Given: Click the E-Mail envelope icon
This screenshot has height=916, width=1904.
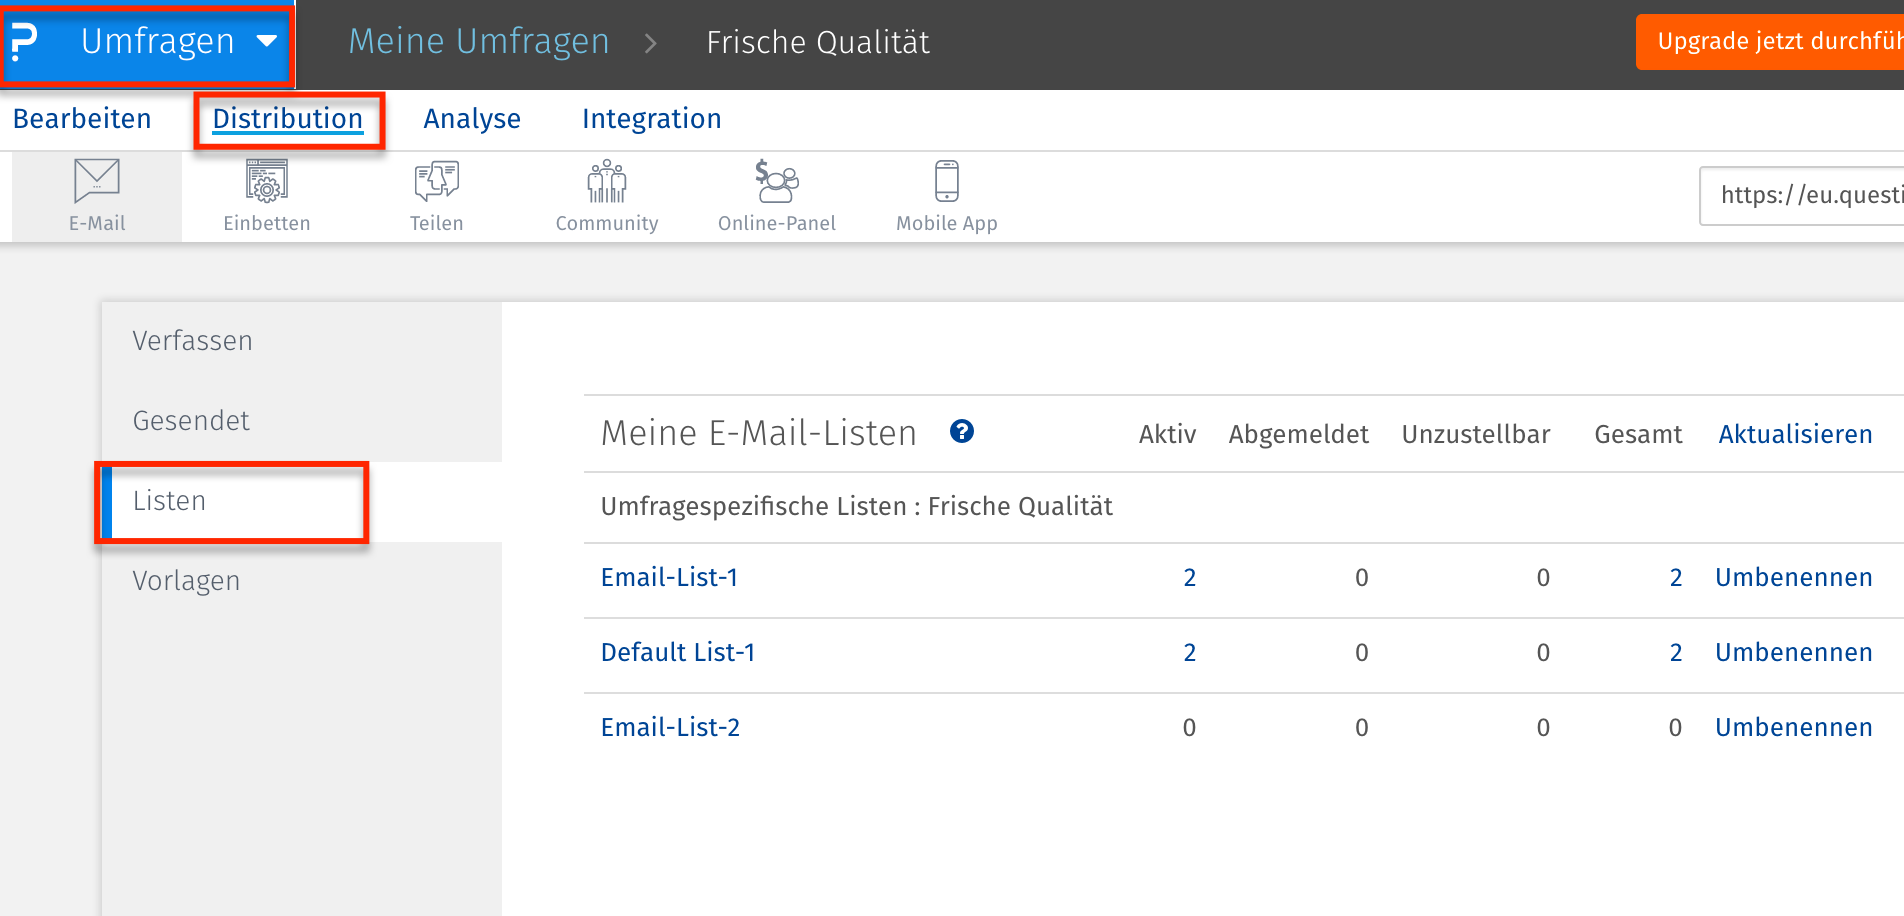Looking at the screenshot, I should coord(97,181).
